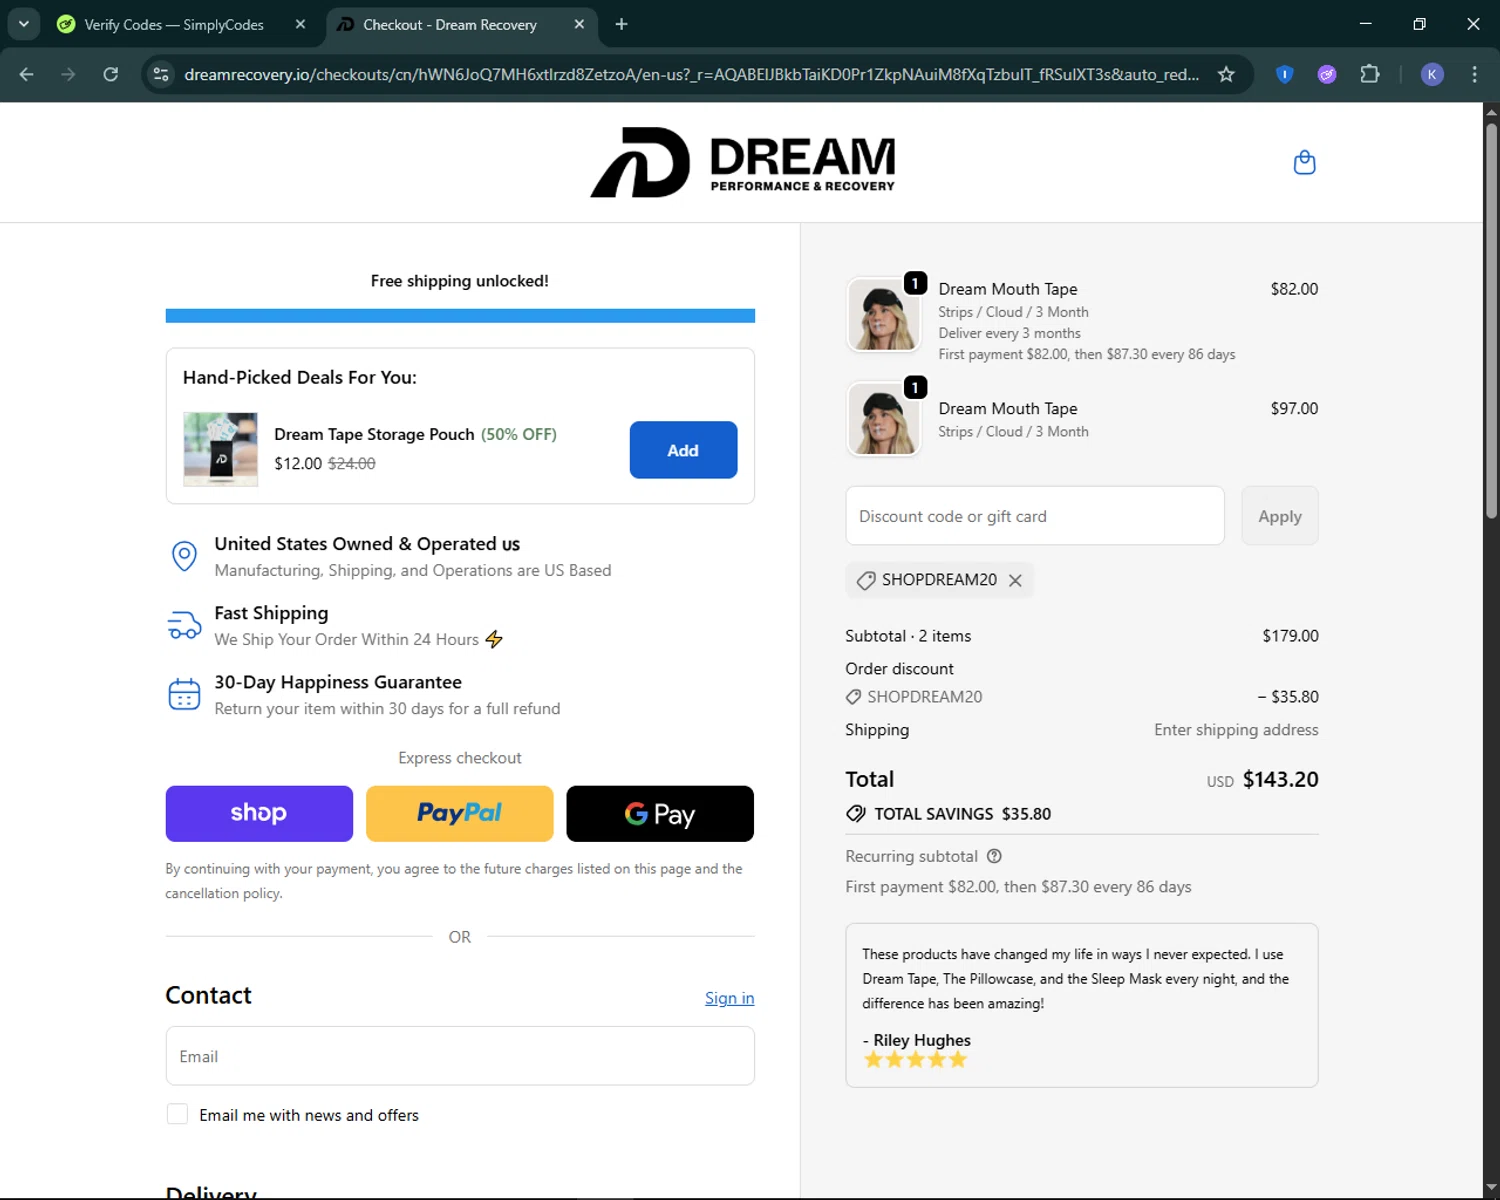The width and height of the screenshot is (1500, 1200).
Task: Click 'Deliver every 3 months' text
Action: (x=1009, y=333)
